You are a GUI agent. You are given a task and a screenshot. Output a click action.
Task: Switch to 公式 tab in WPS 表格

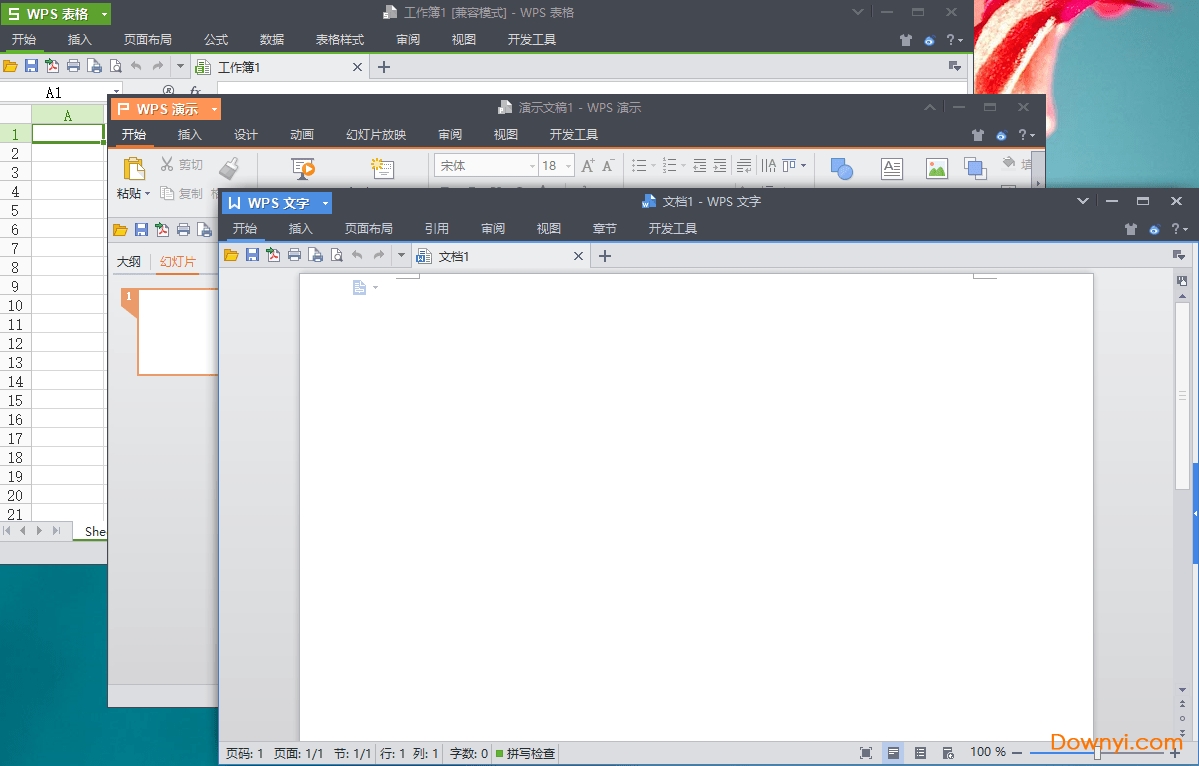216,40
